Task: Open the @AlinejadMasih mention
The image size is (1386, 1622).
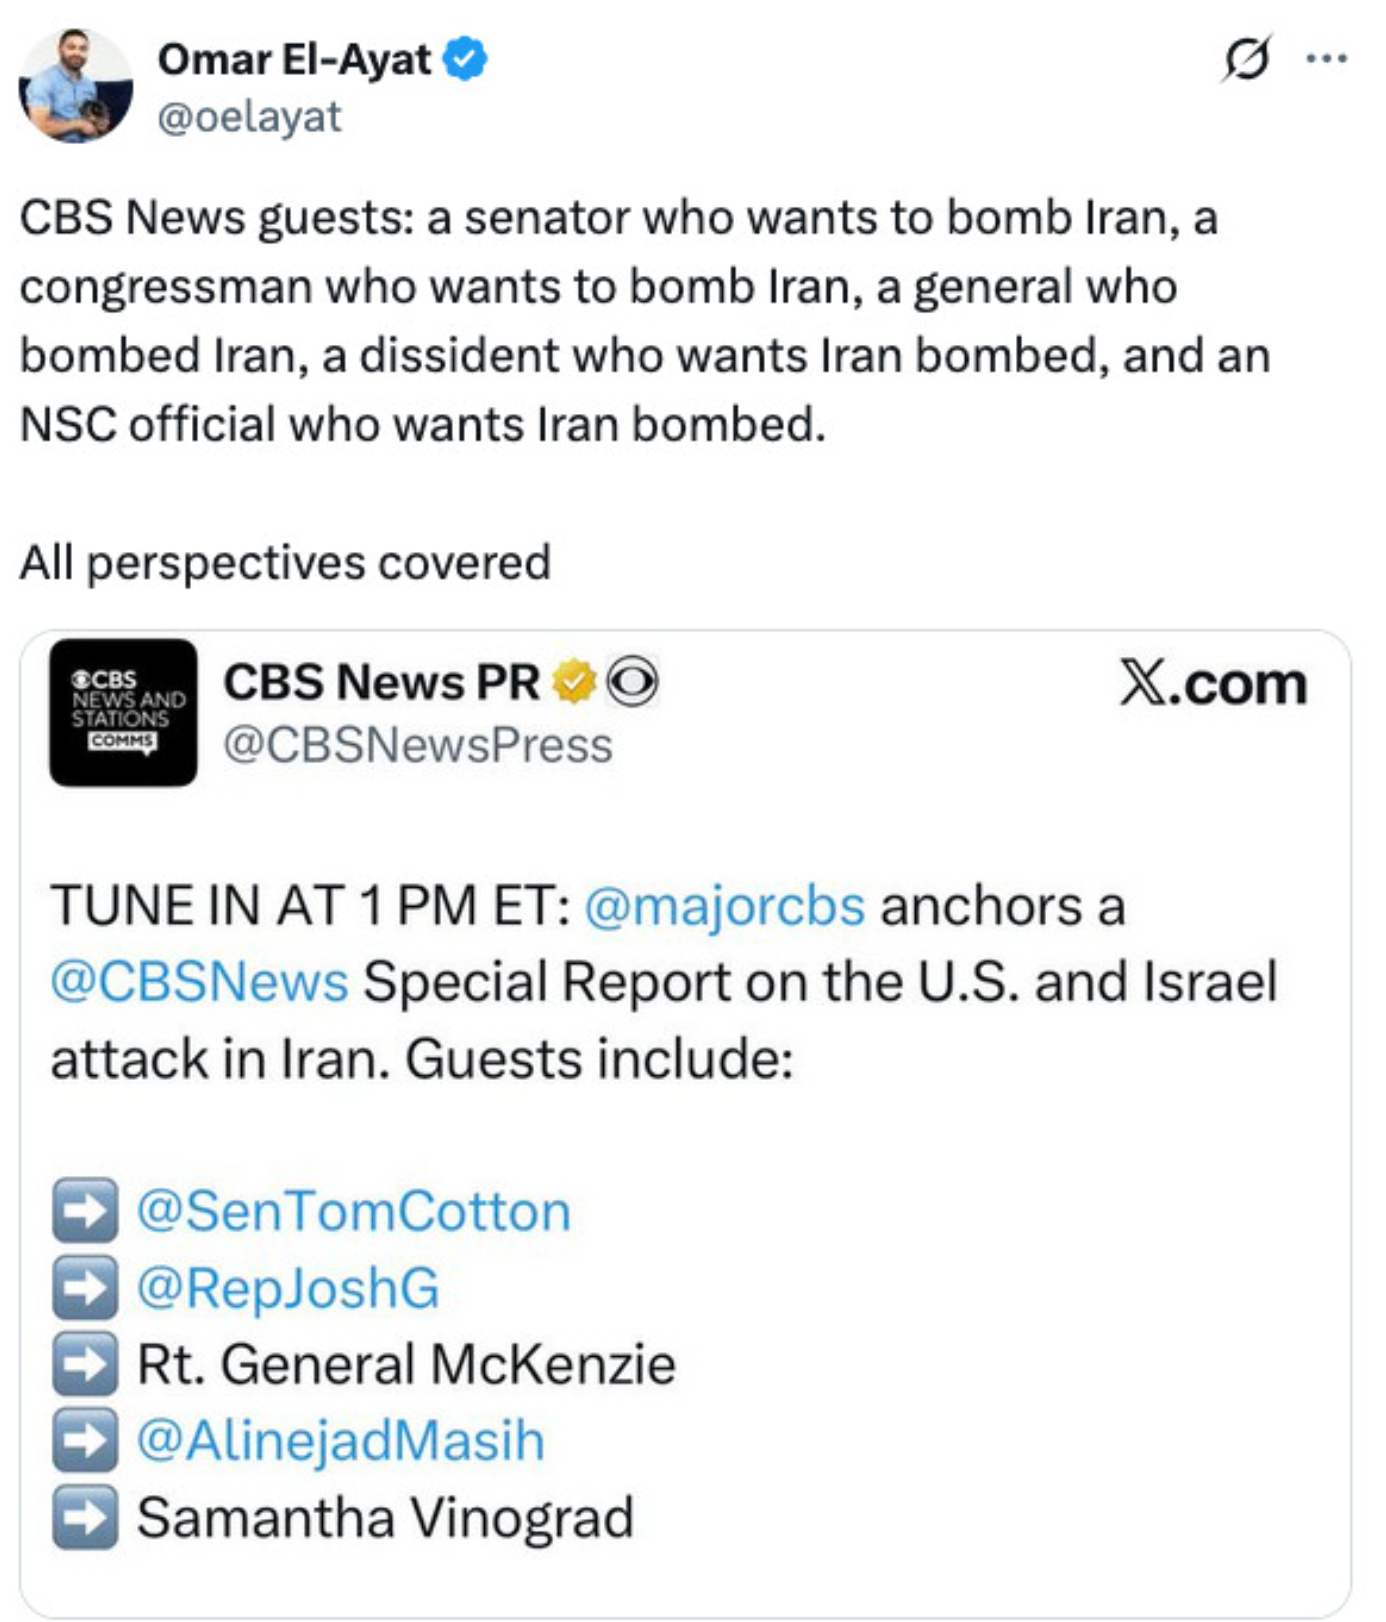Action: (x=340, y=1441)
